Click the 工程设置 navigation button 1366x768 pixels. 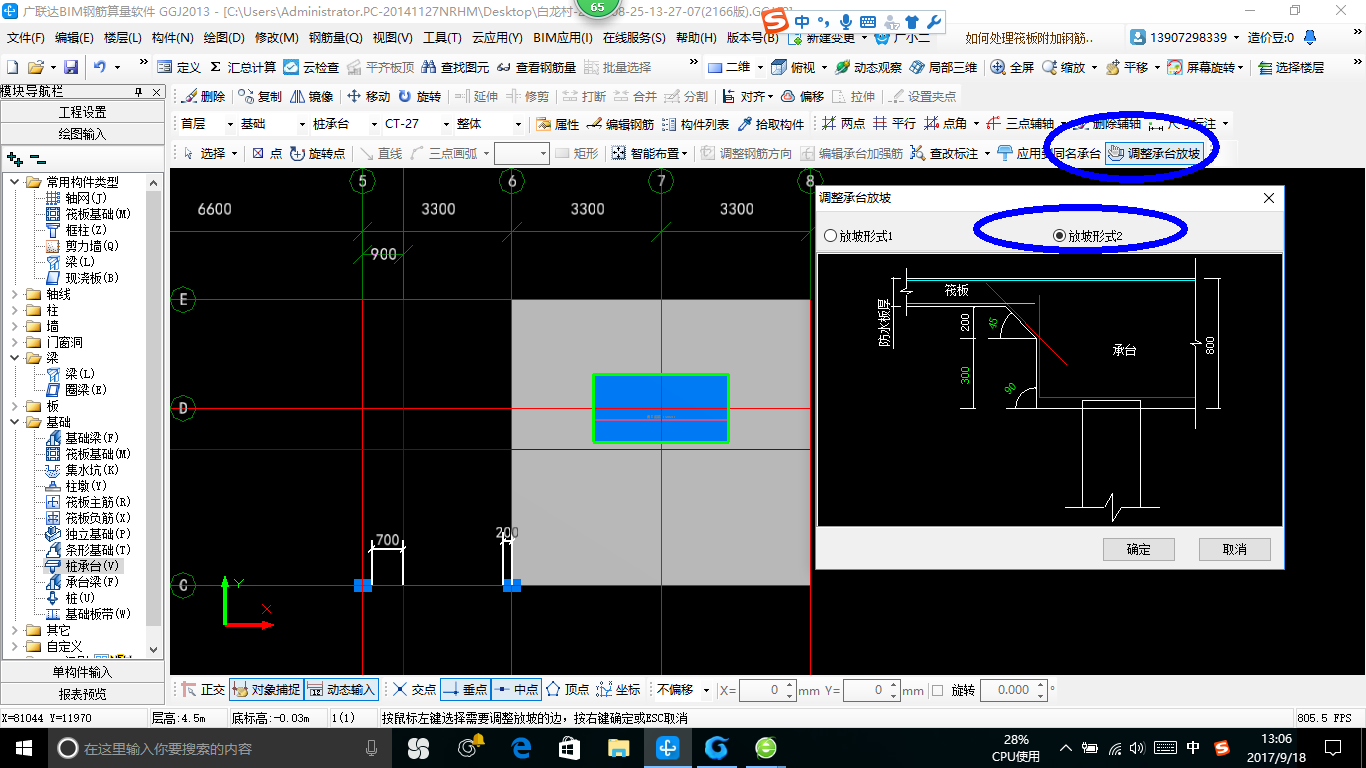coord(82,112)
